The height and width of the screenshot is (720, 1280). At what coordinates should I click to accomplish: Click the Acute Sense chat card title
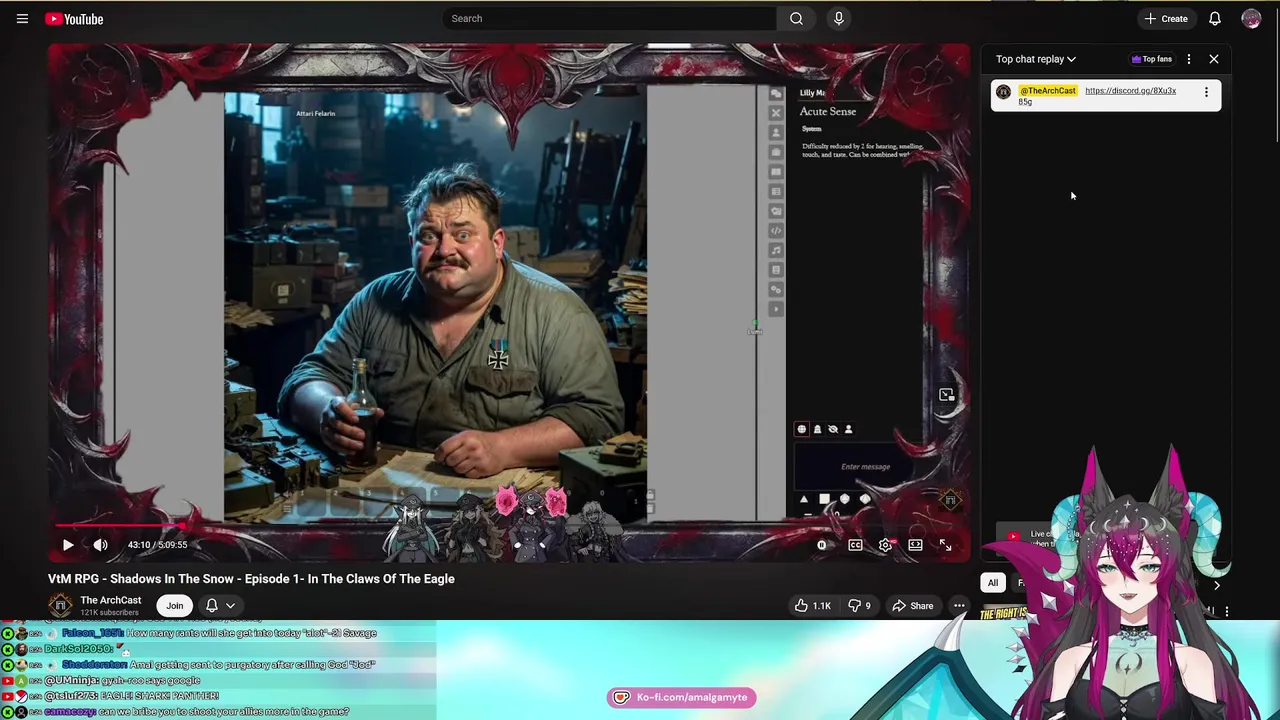click(x=828, y=112)
